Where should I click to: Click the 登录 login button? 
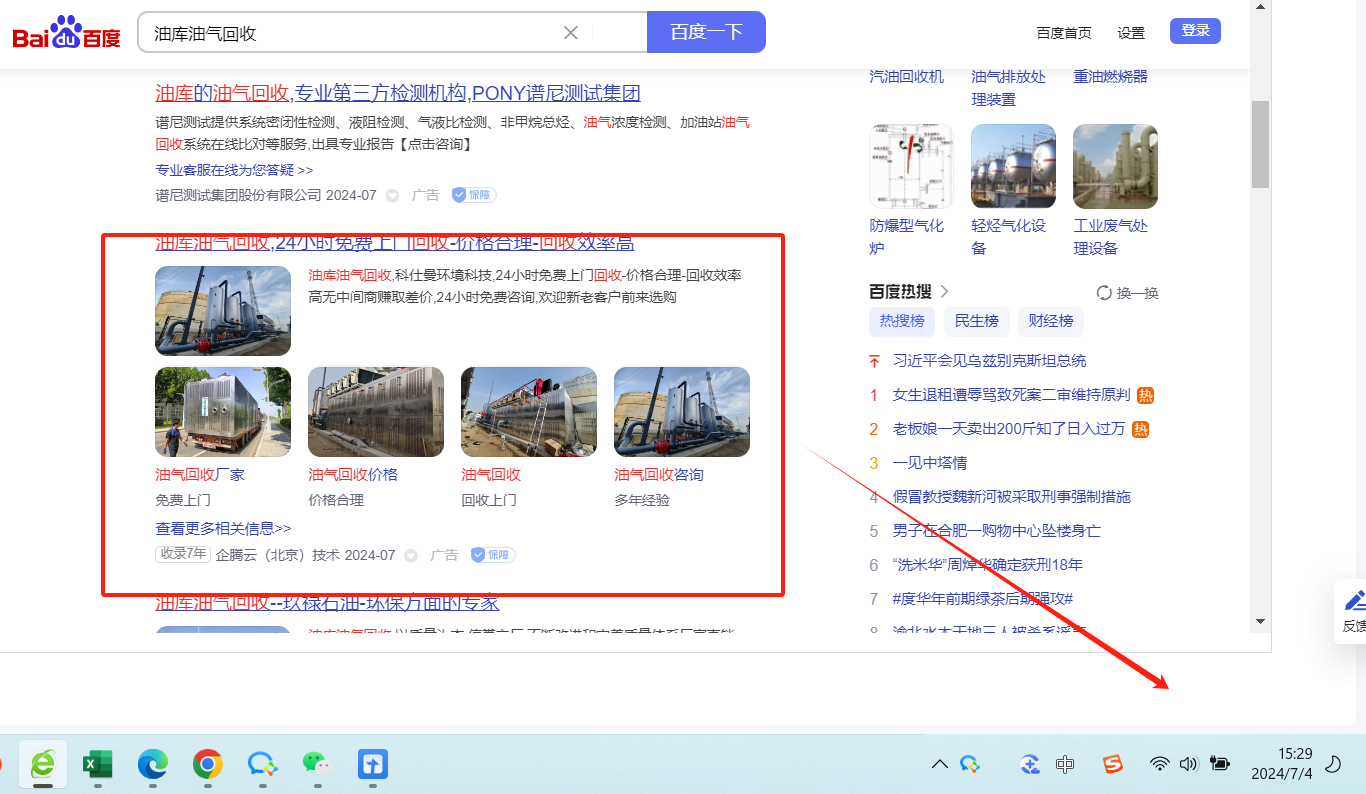(1195, 31)
